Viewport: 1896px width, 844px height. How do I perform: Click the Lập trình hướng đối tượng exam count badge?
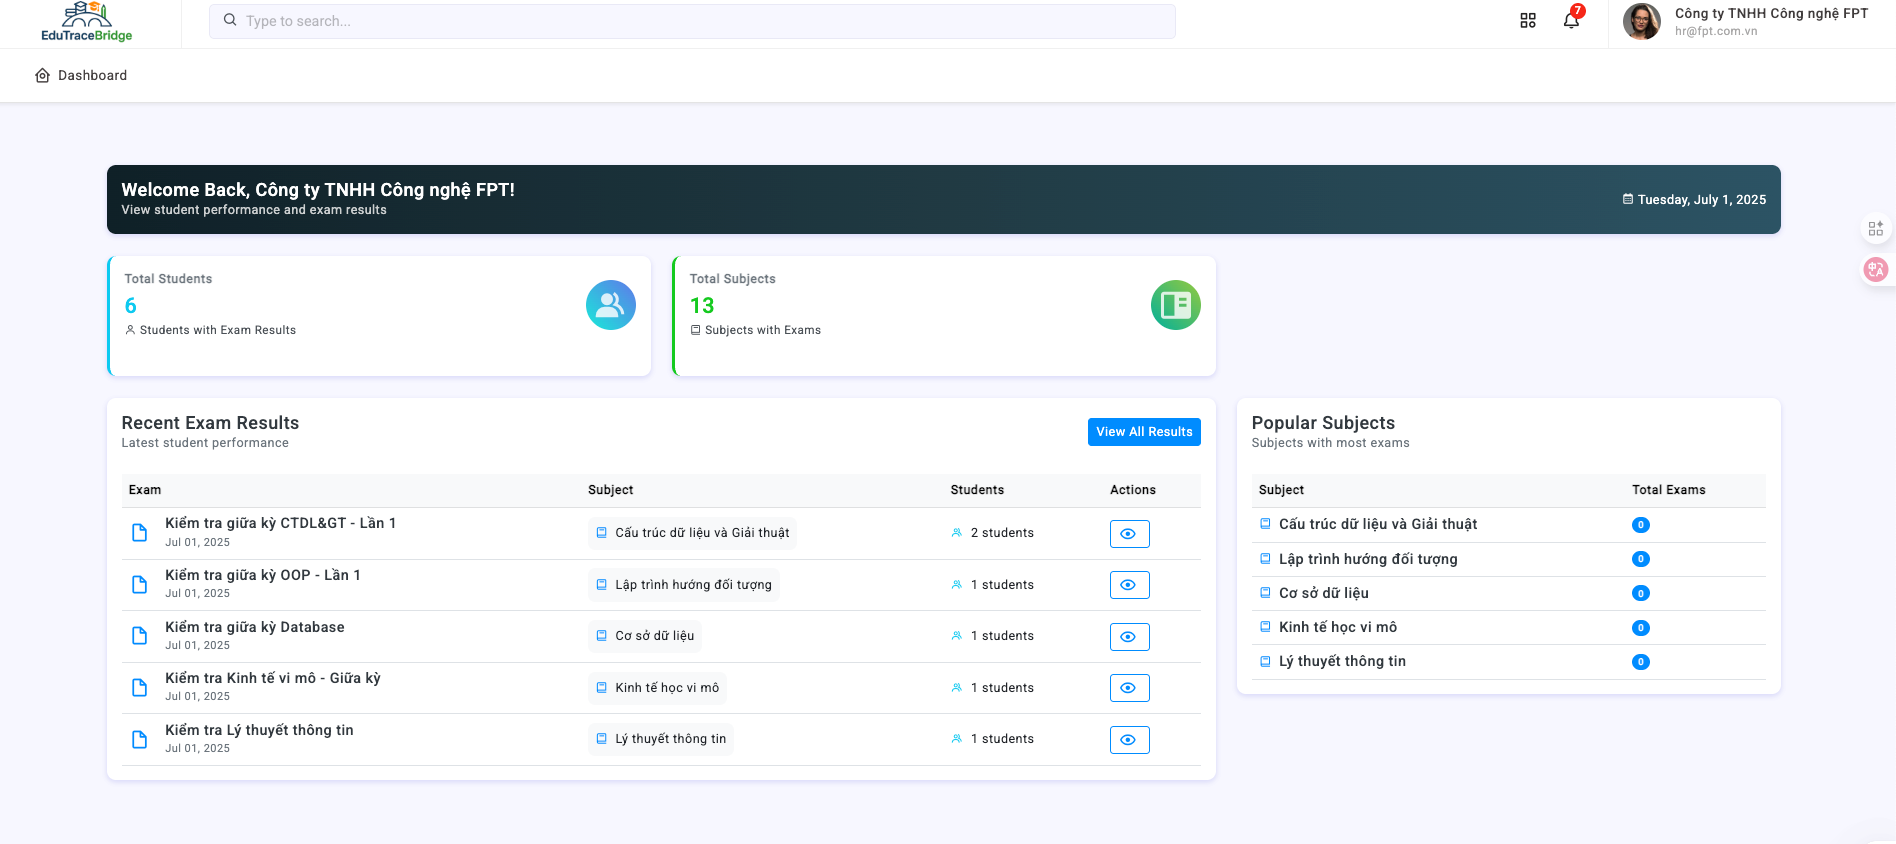[1640, 559]
